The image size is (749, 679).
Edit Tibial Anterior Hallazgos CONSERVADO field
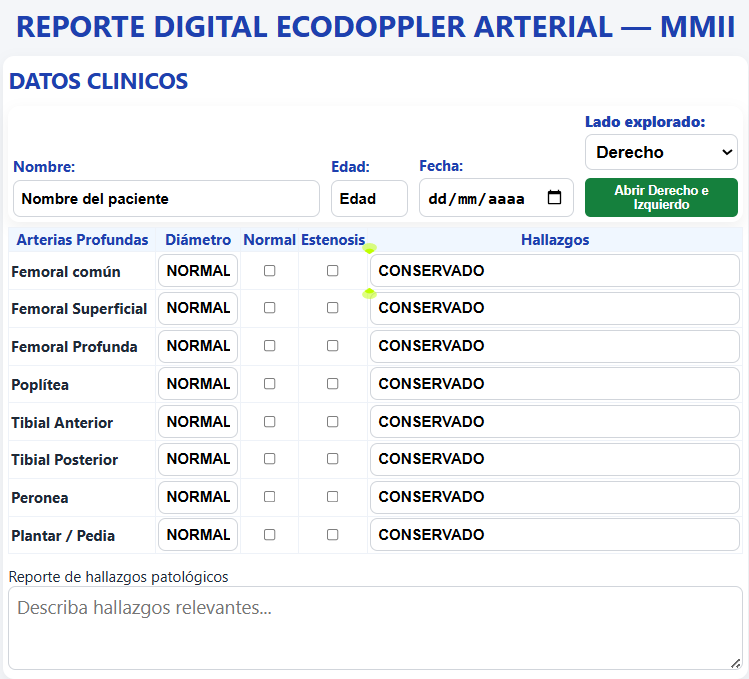[554, 422]
